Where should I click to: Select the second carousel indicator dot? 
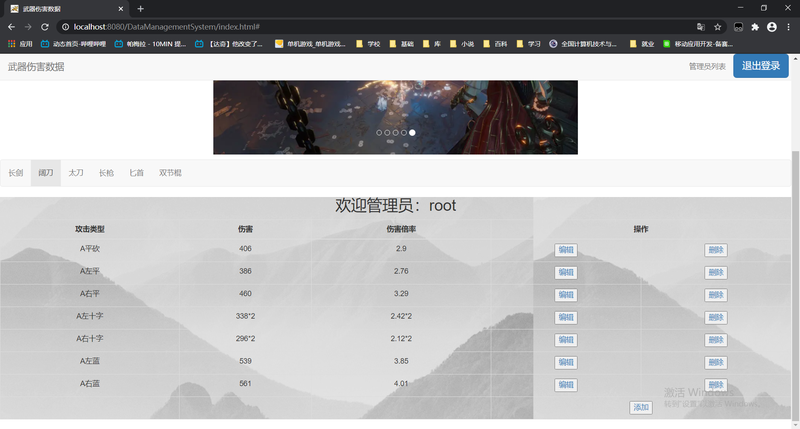(x=387, y=133)
